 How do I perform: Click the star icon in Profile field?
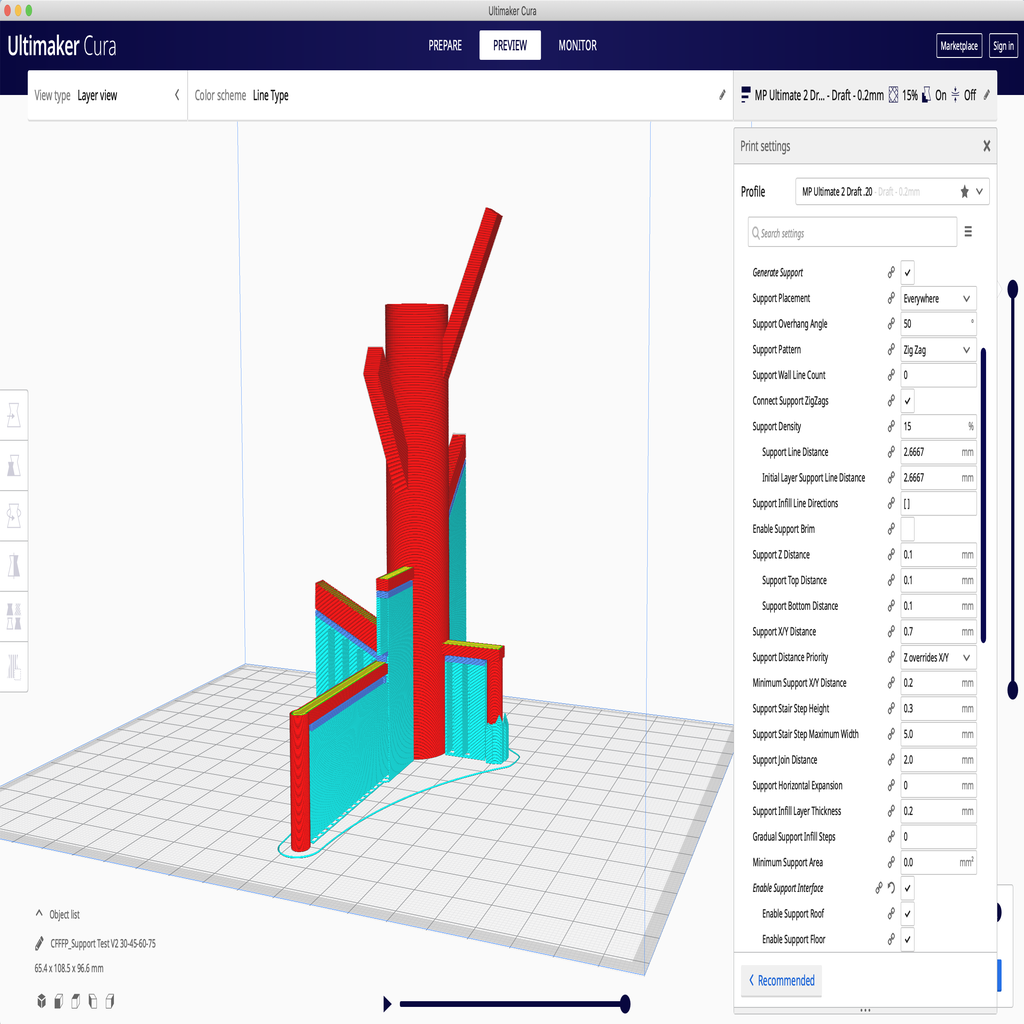(x=964, y=192)
